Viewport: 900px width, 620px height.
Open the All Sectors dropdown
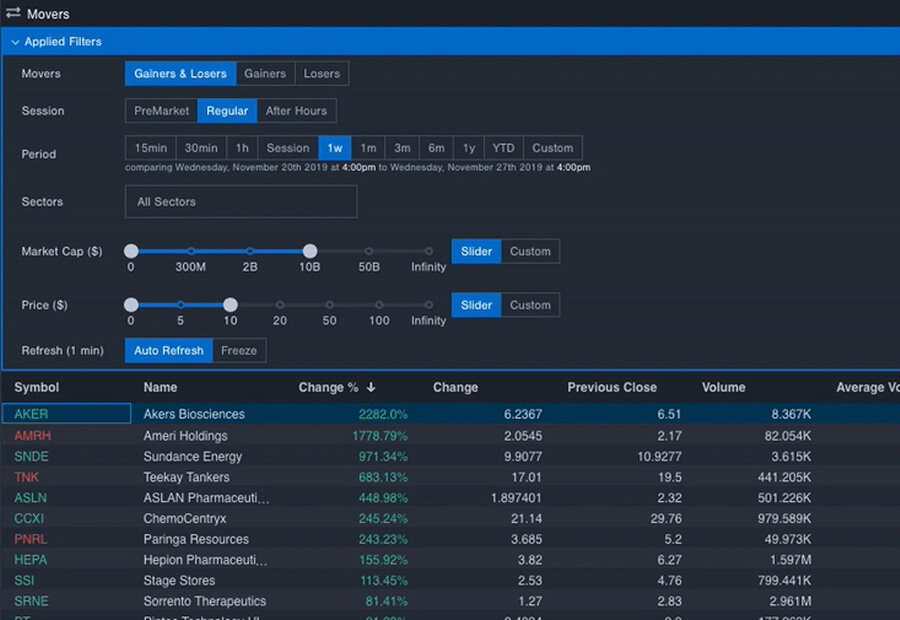240,202
